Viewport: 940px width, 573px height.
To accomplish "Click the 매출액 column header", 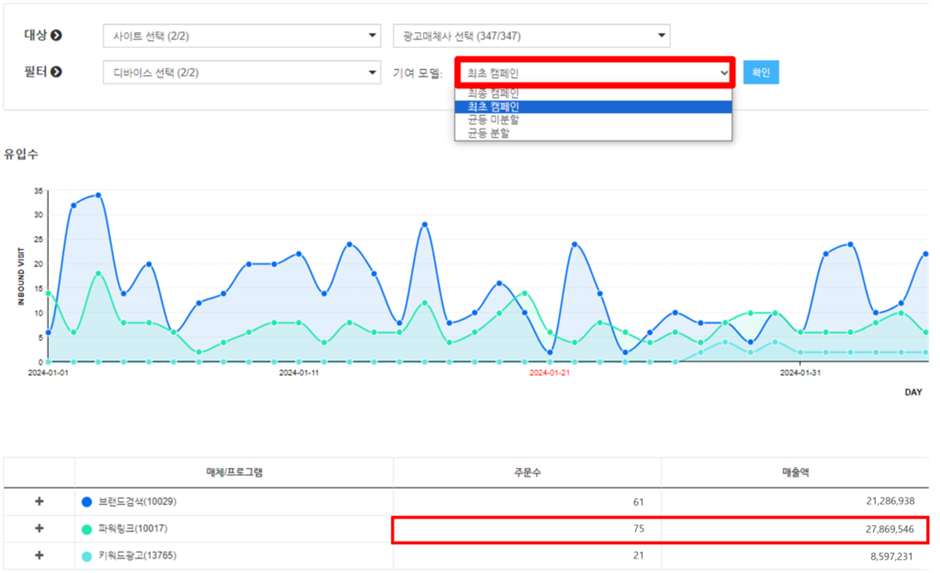I will (x=794, y=472).
